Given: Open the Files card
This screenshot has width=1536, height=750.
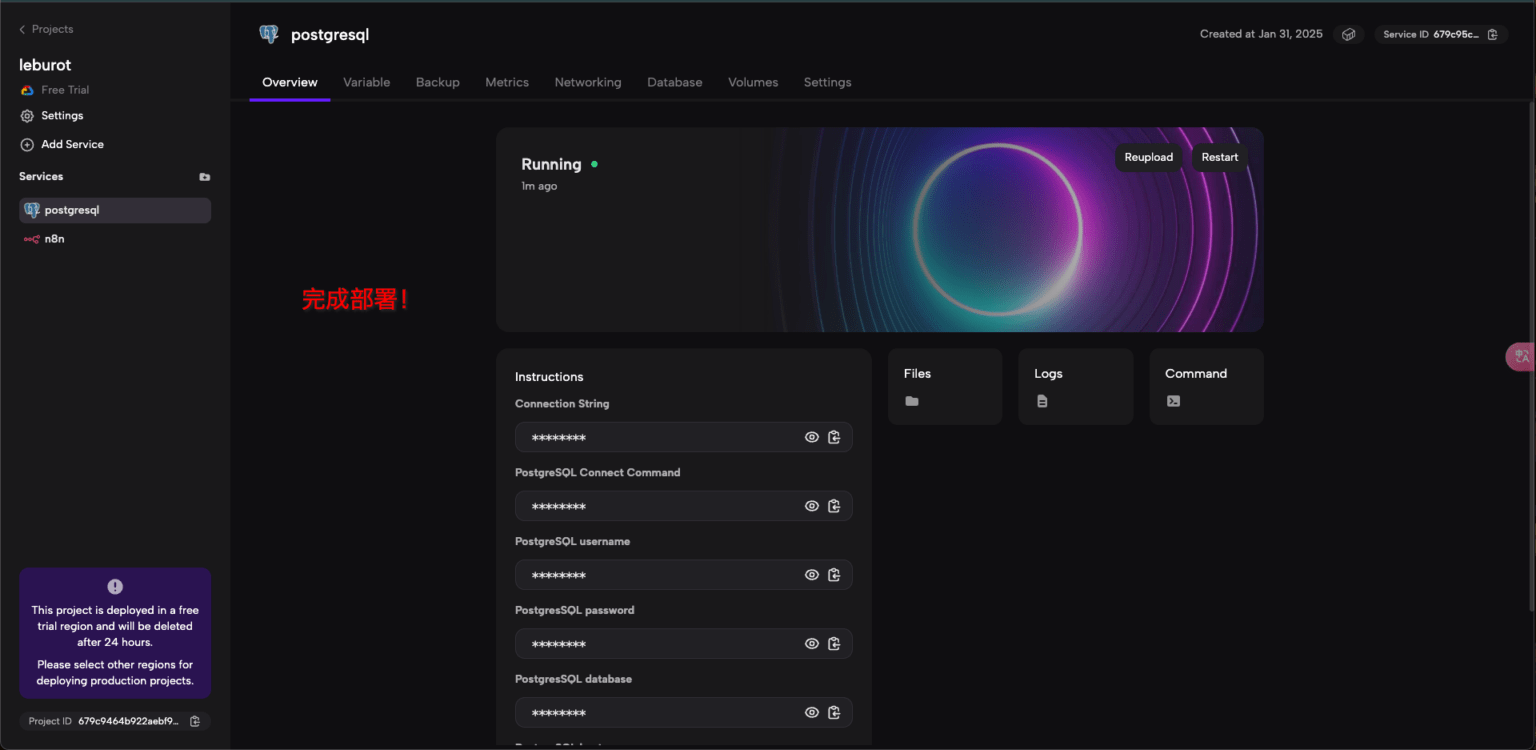Looking at the screenshot, I should point(945,387).
